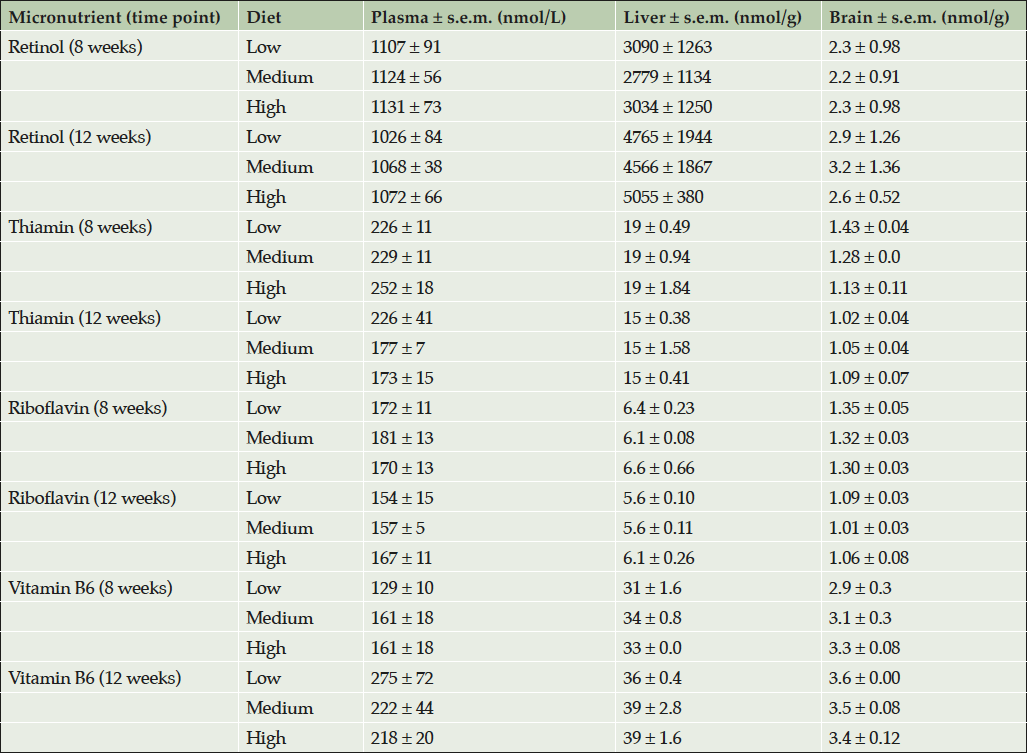The width and height of the screenshot is (1027, 753).
Task: Click the Retinol (12 weeks) row label
Action: (x=79, y=137)
